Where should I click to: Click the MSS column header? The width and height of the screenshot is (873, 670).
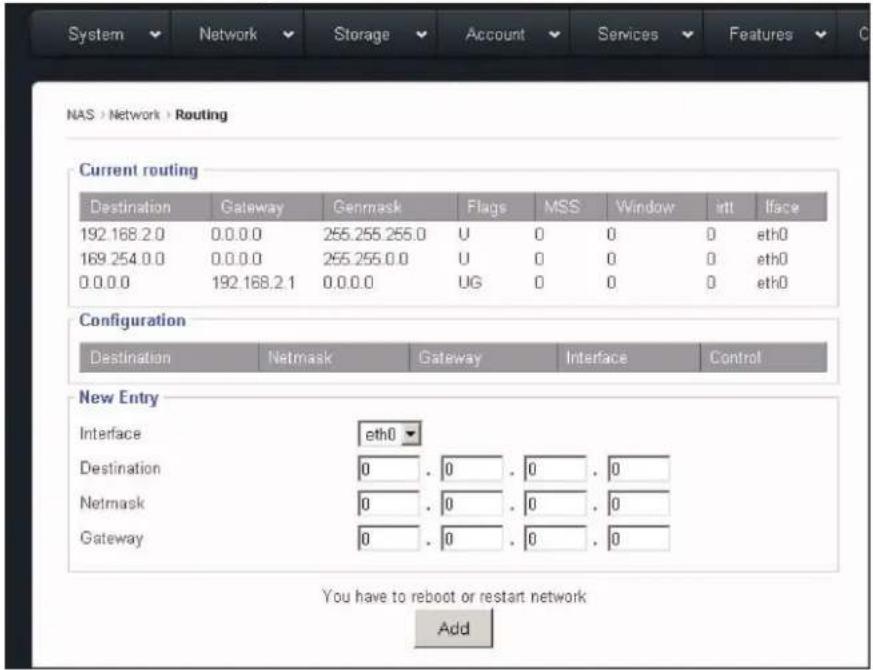(x=570, y=207)
